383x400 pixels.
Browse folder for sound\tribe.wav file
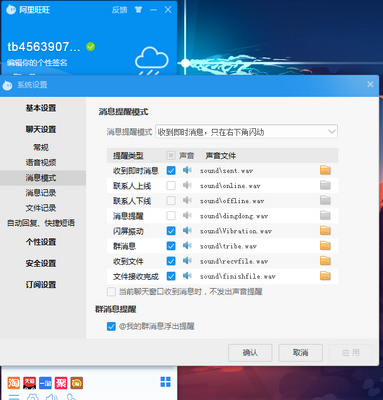coord(325,246)
